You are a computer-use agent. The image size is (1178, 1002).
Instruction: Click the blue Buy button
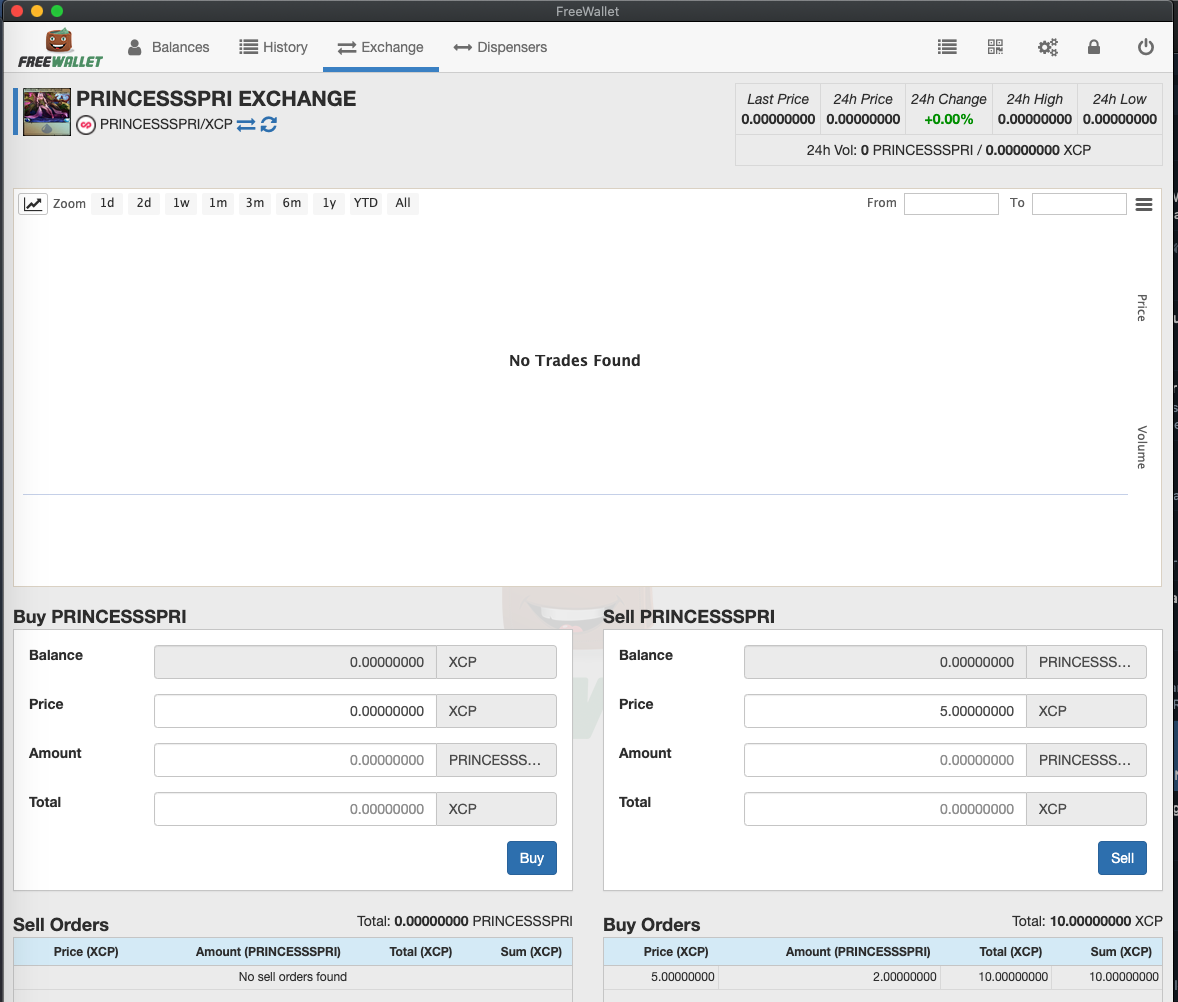[x=531, y=858]
